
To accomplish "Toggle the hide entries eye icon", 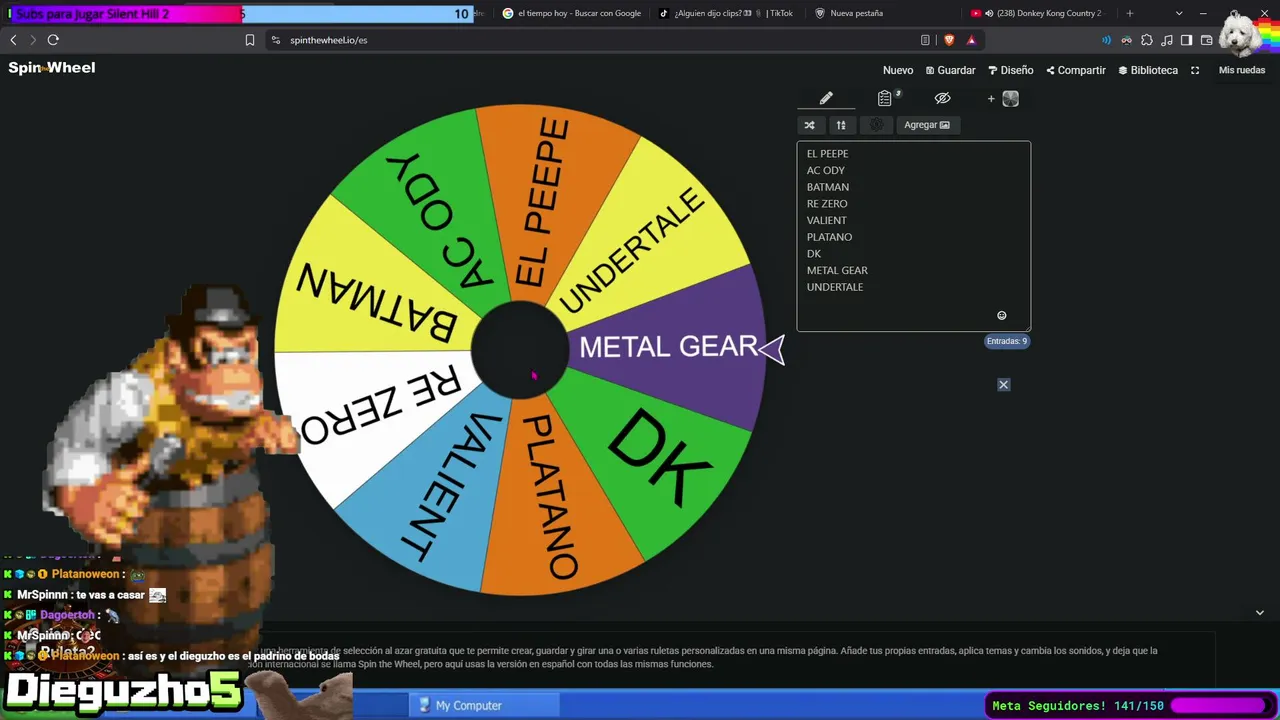I will pyautogui.click(x=942, y=98).
